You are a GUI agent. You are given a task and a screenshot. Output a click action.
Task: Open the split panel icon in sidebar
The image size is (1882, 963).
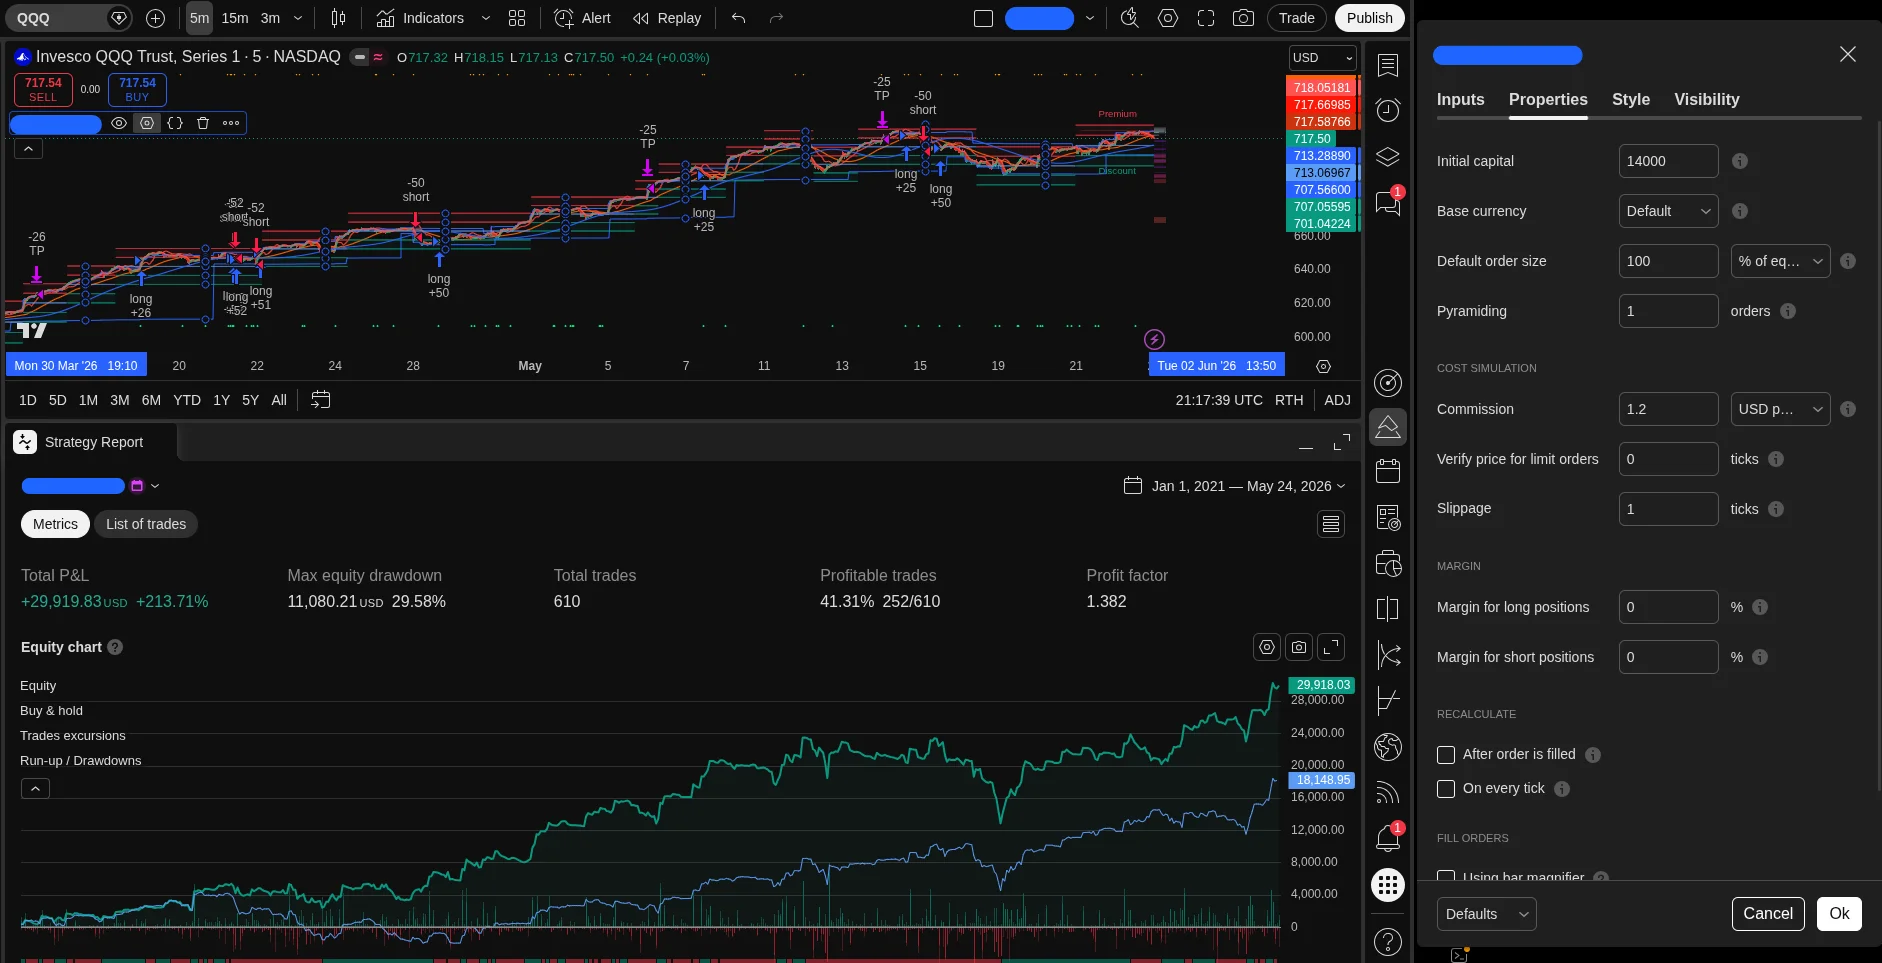coord(1388,609)
